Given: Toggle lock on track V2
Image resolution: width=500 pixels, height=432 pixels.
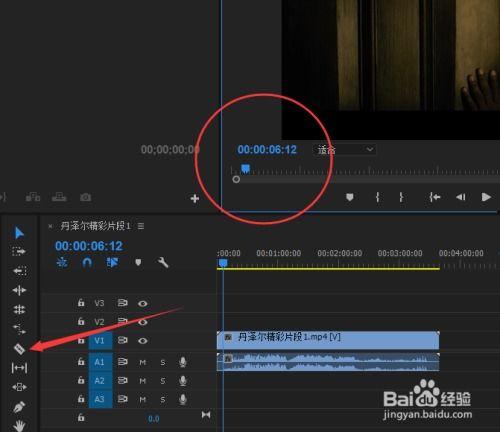Looking at the screenshot, I should click(81, 321).
